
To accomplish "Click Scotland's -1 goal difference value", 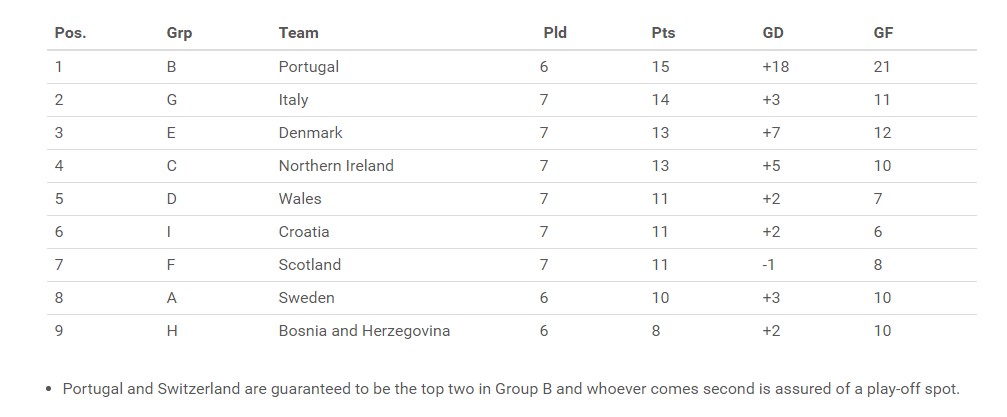I will (768, 265).
